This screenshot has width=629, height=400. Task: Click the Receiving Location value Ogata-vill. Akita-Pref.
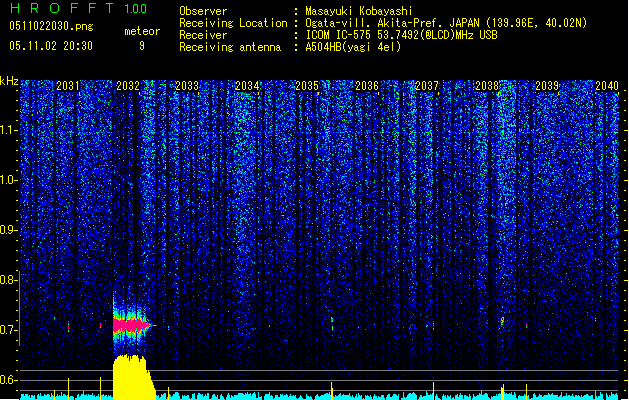pyautogui.click(x=373, y=23)
